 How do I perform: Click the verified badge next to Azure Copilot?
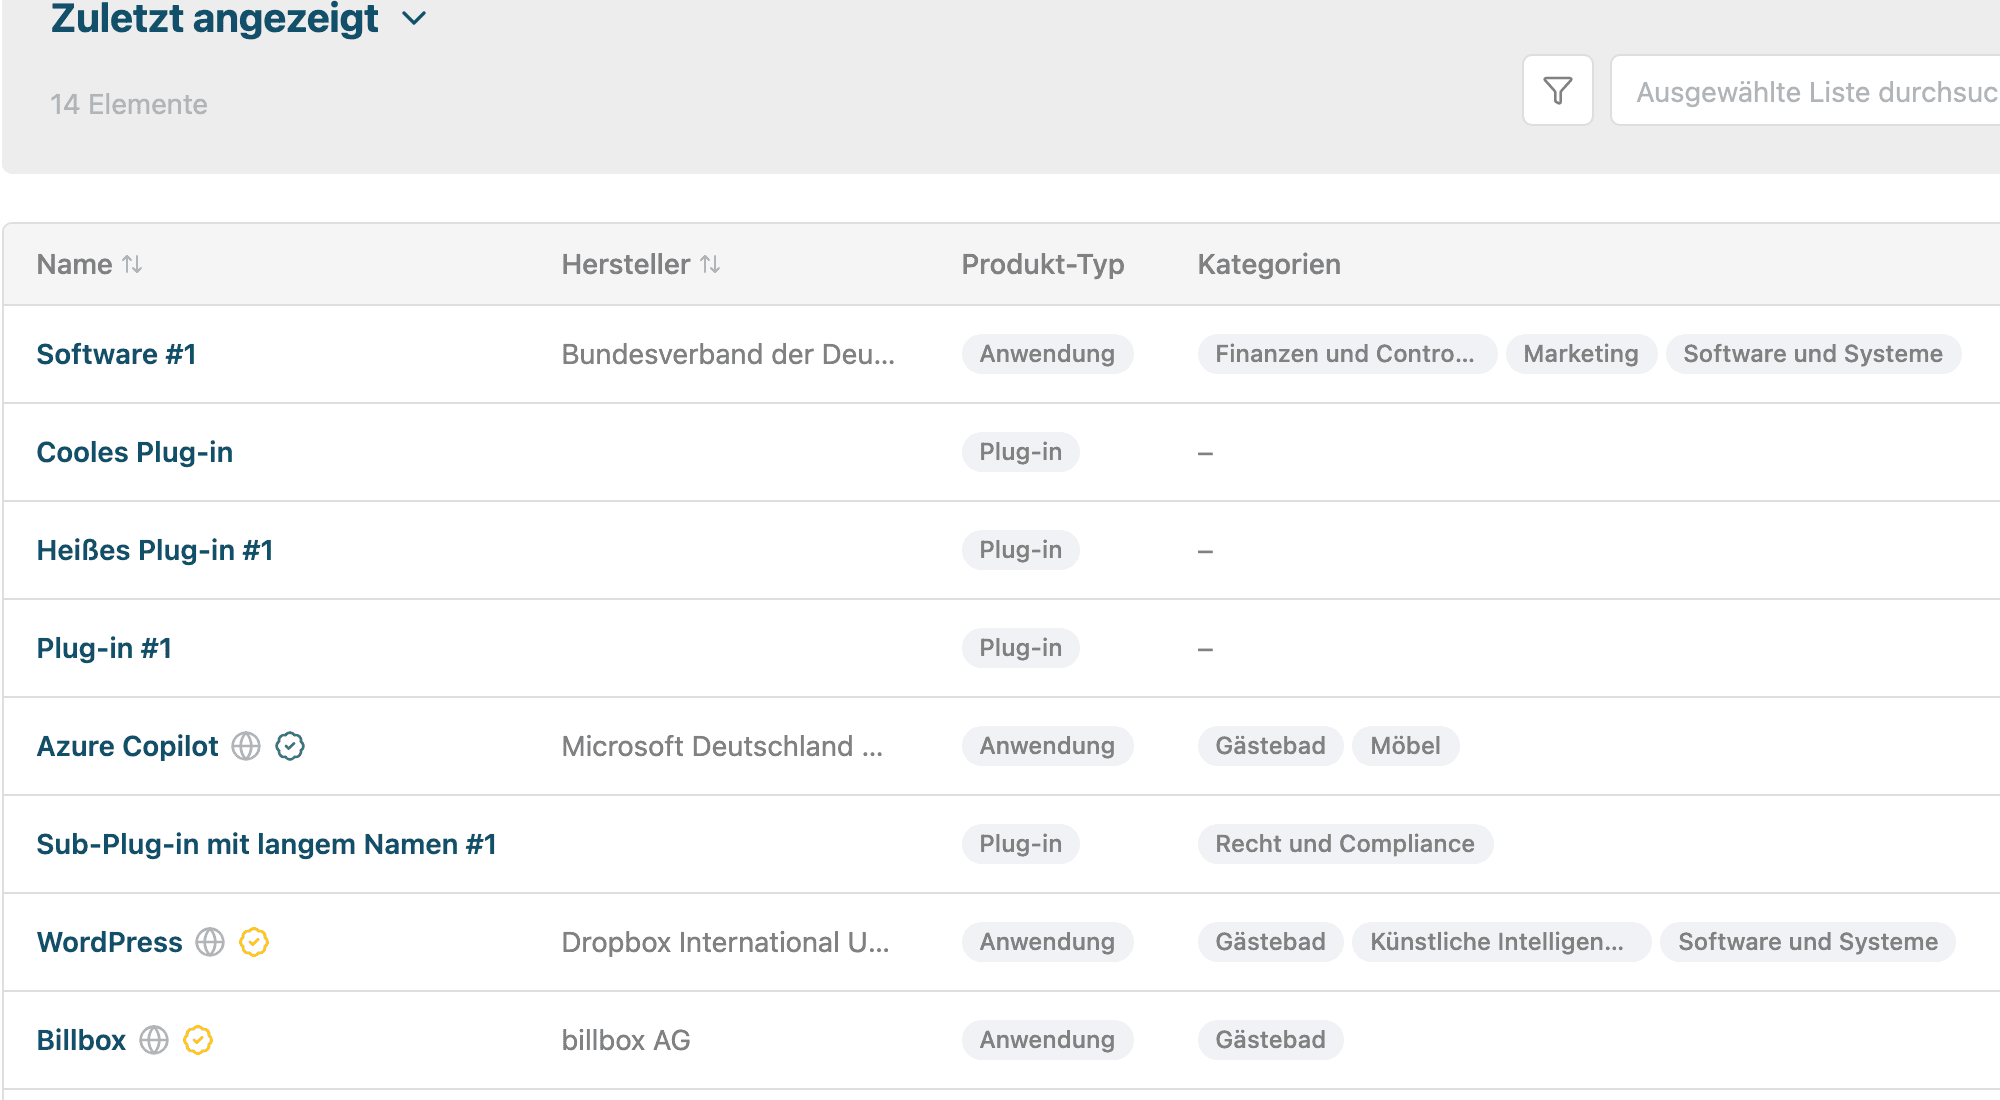pos(290,746)
